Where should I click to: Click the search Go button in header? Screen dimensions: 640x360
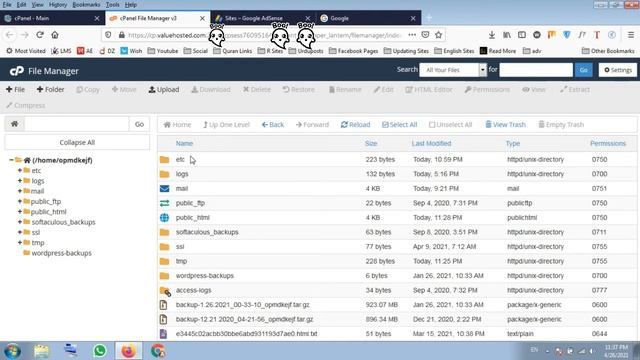tap(583, 70)
